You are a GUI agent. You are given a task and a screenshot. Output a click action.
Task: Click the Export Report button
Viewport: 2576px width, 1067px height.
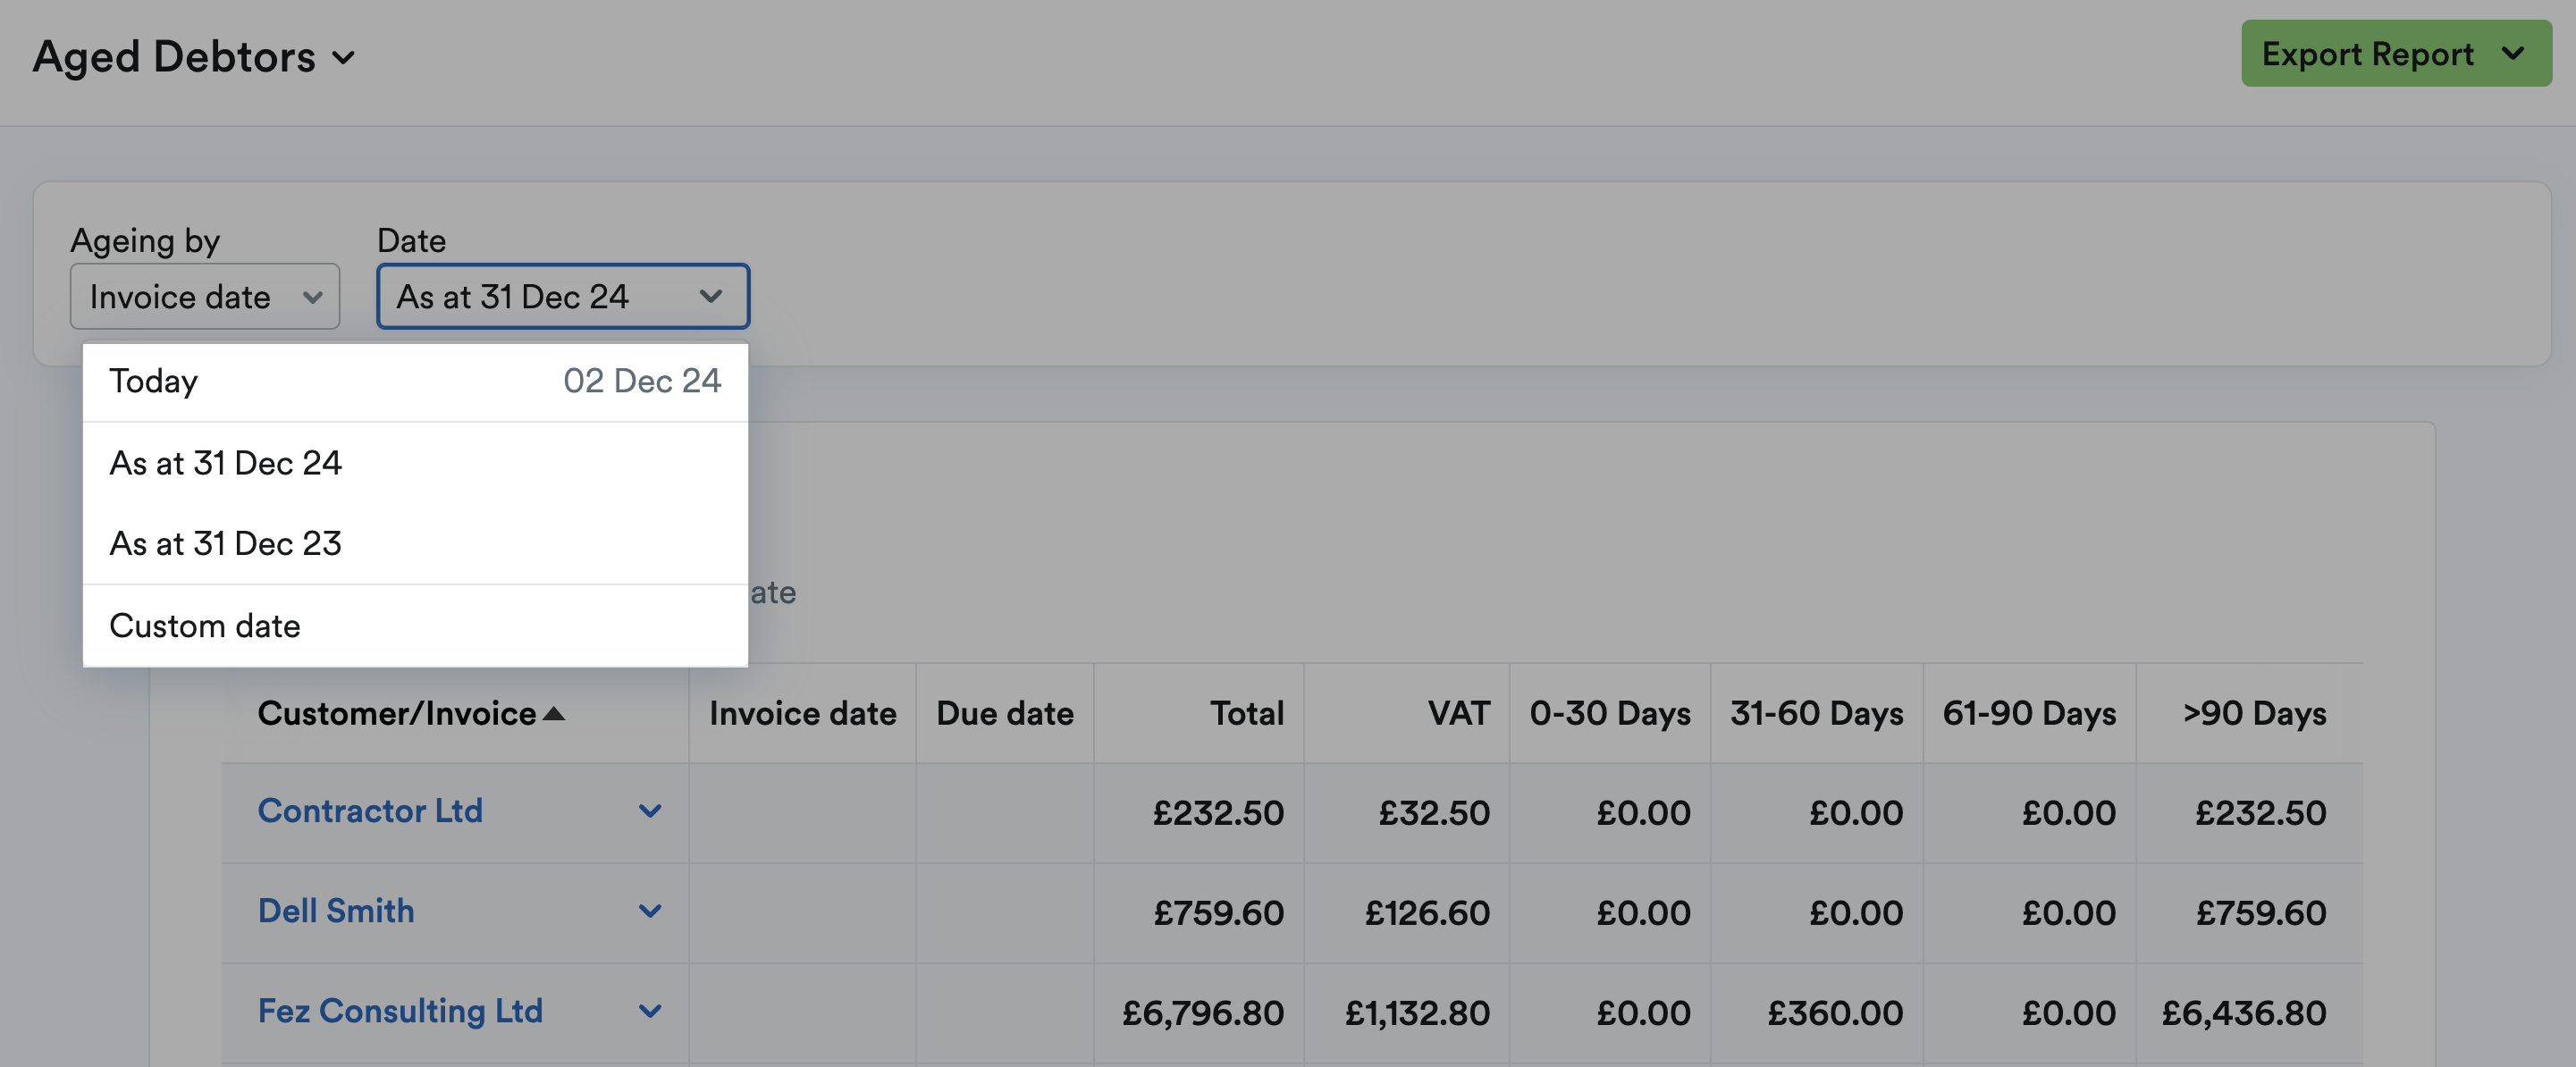pos(2396,54)
